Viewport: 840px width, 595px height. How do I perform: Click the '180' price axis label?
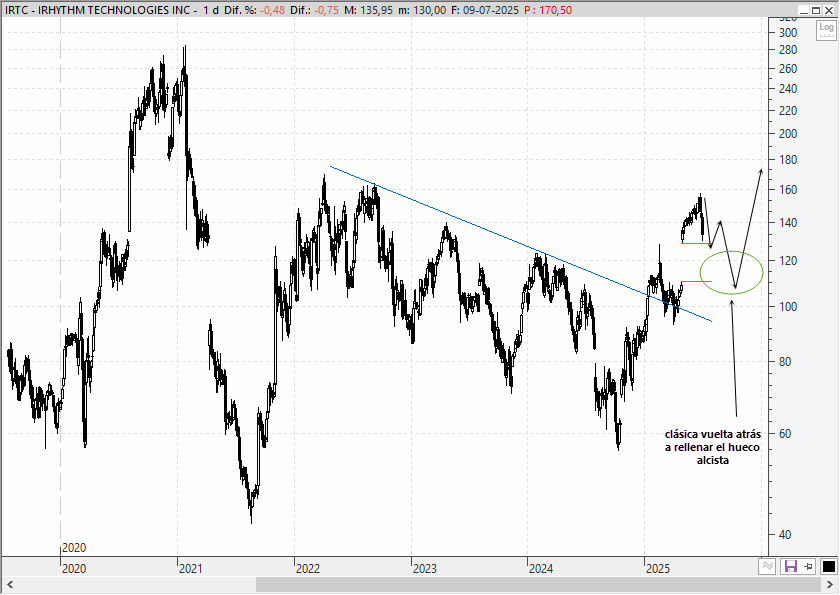[788, 160]
